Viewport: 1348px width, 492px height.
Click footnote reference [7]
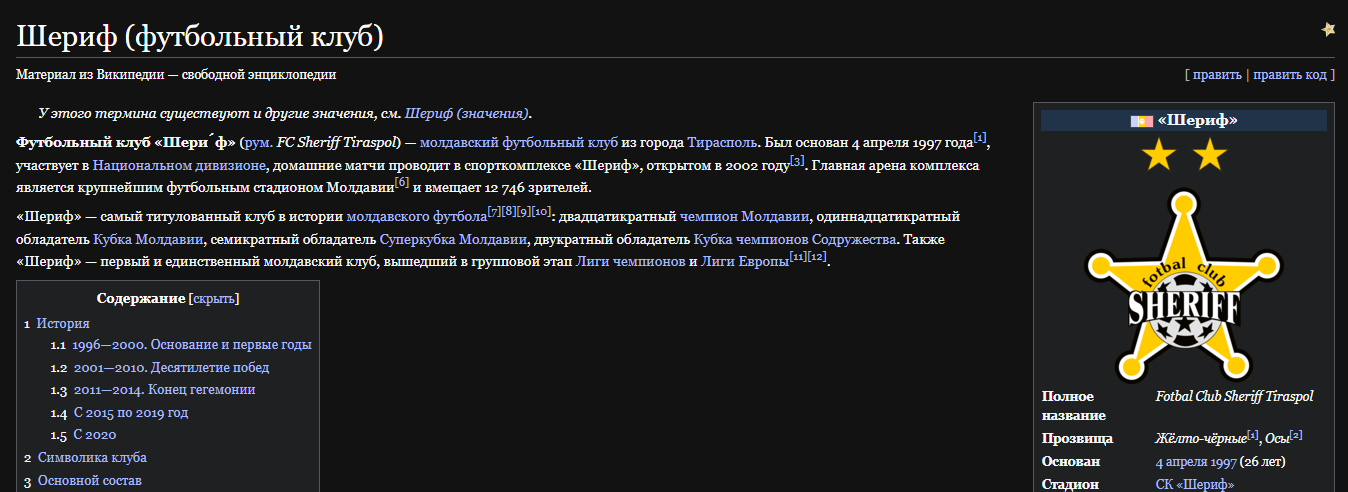pyautogui.click(x=494, y=211)
